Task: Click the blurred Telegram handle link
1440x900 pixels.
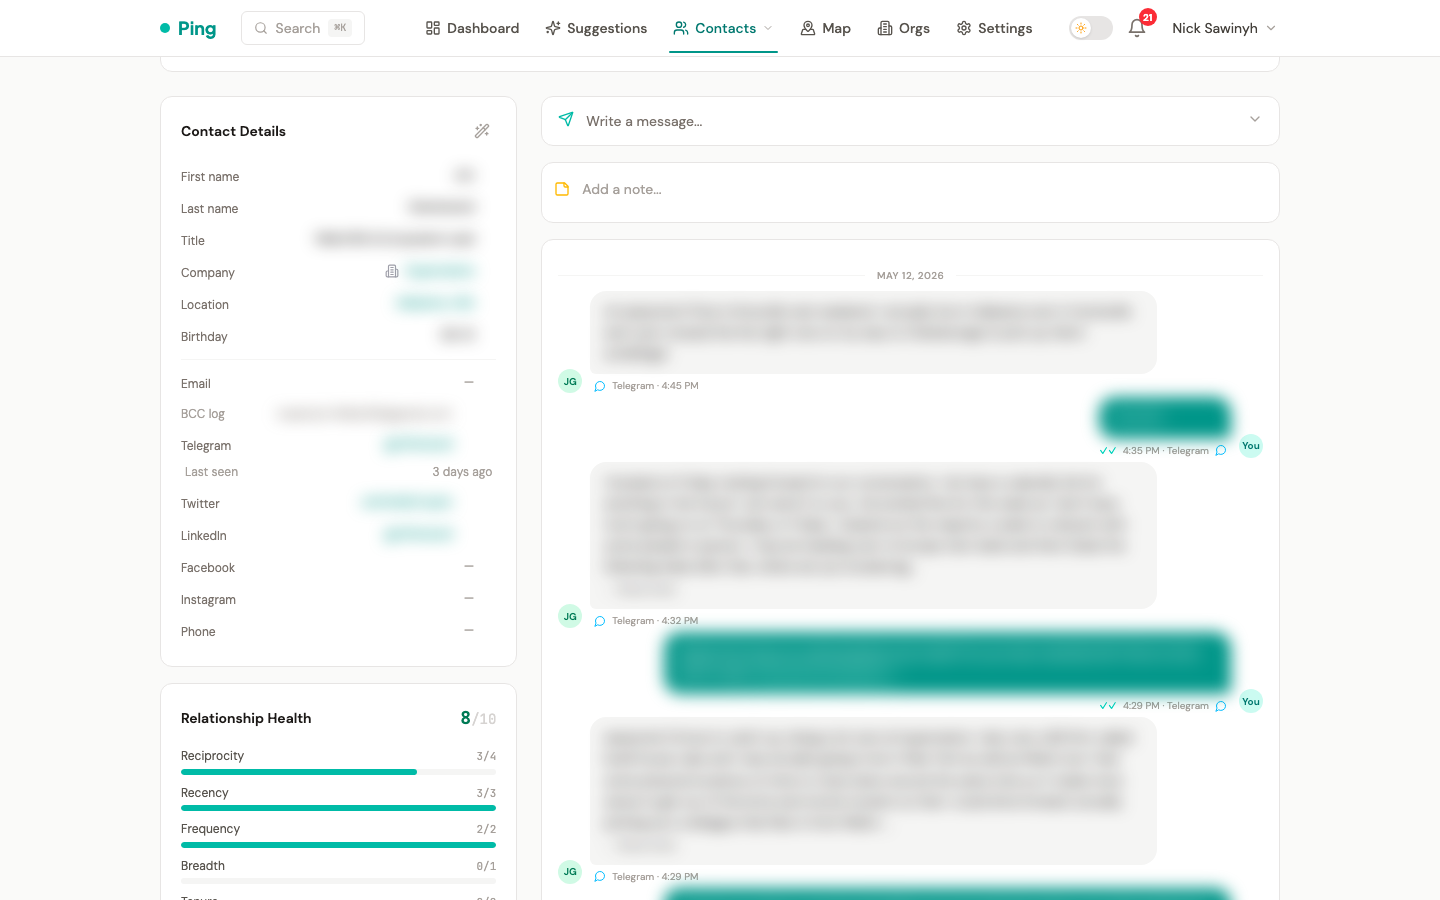Action: [x=418, y=444]
